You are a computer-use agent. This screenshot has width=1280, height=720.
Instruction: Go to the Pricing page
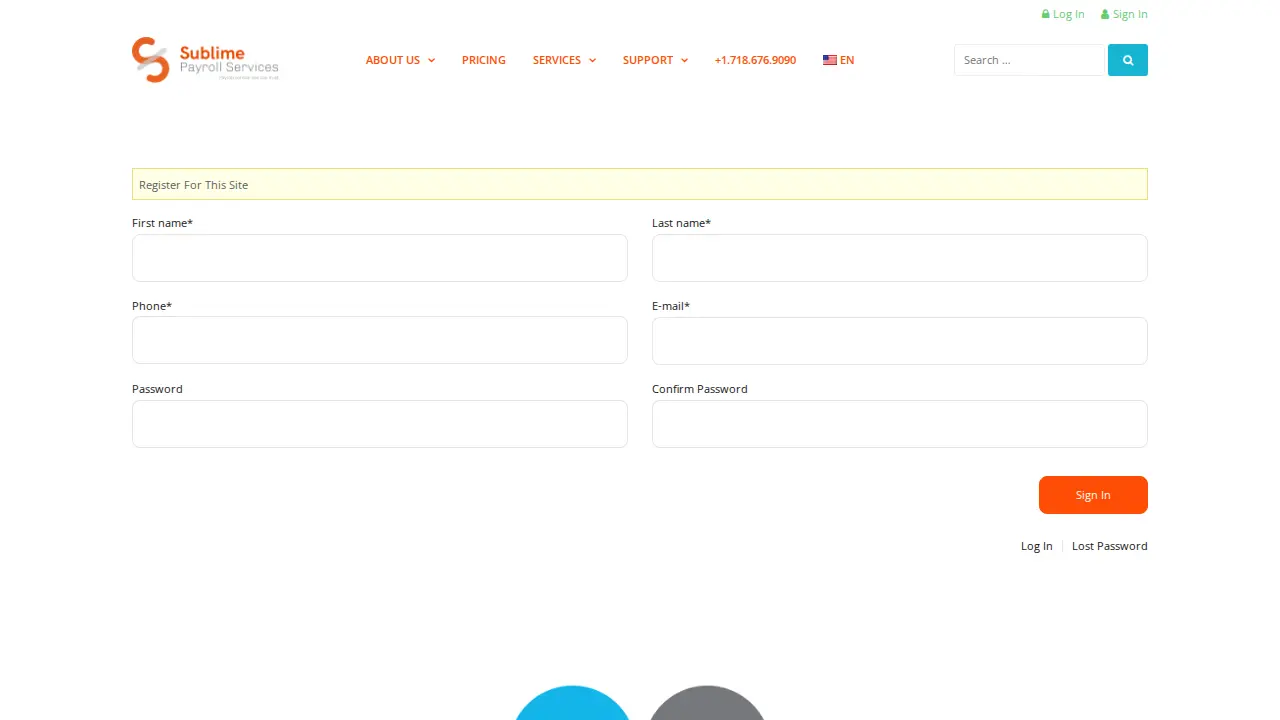[x=484, y=60]
